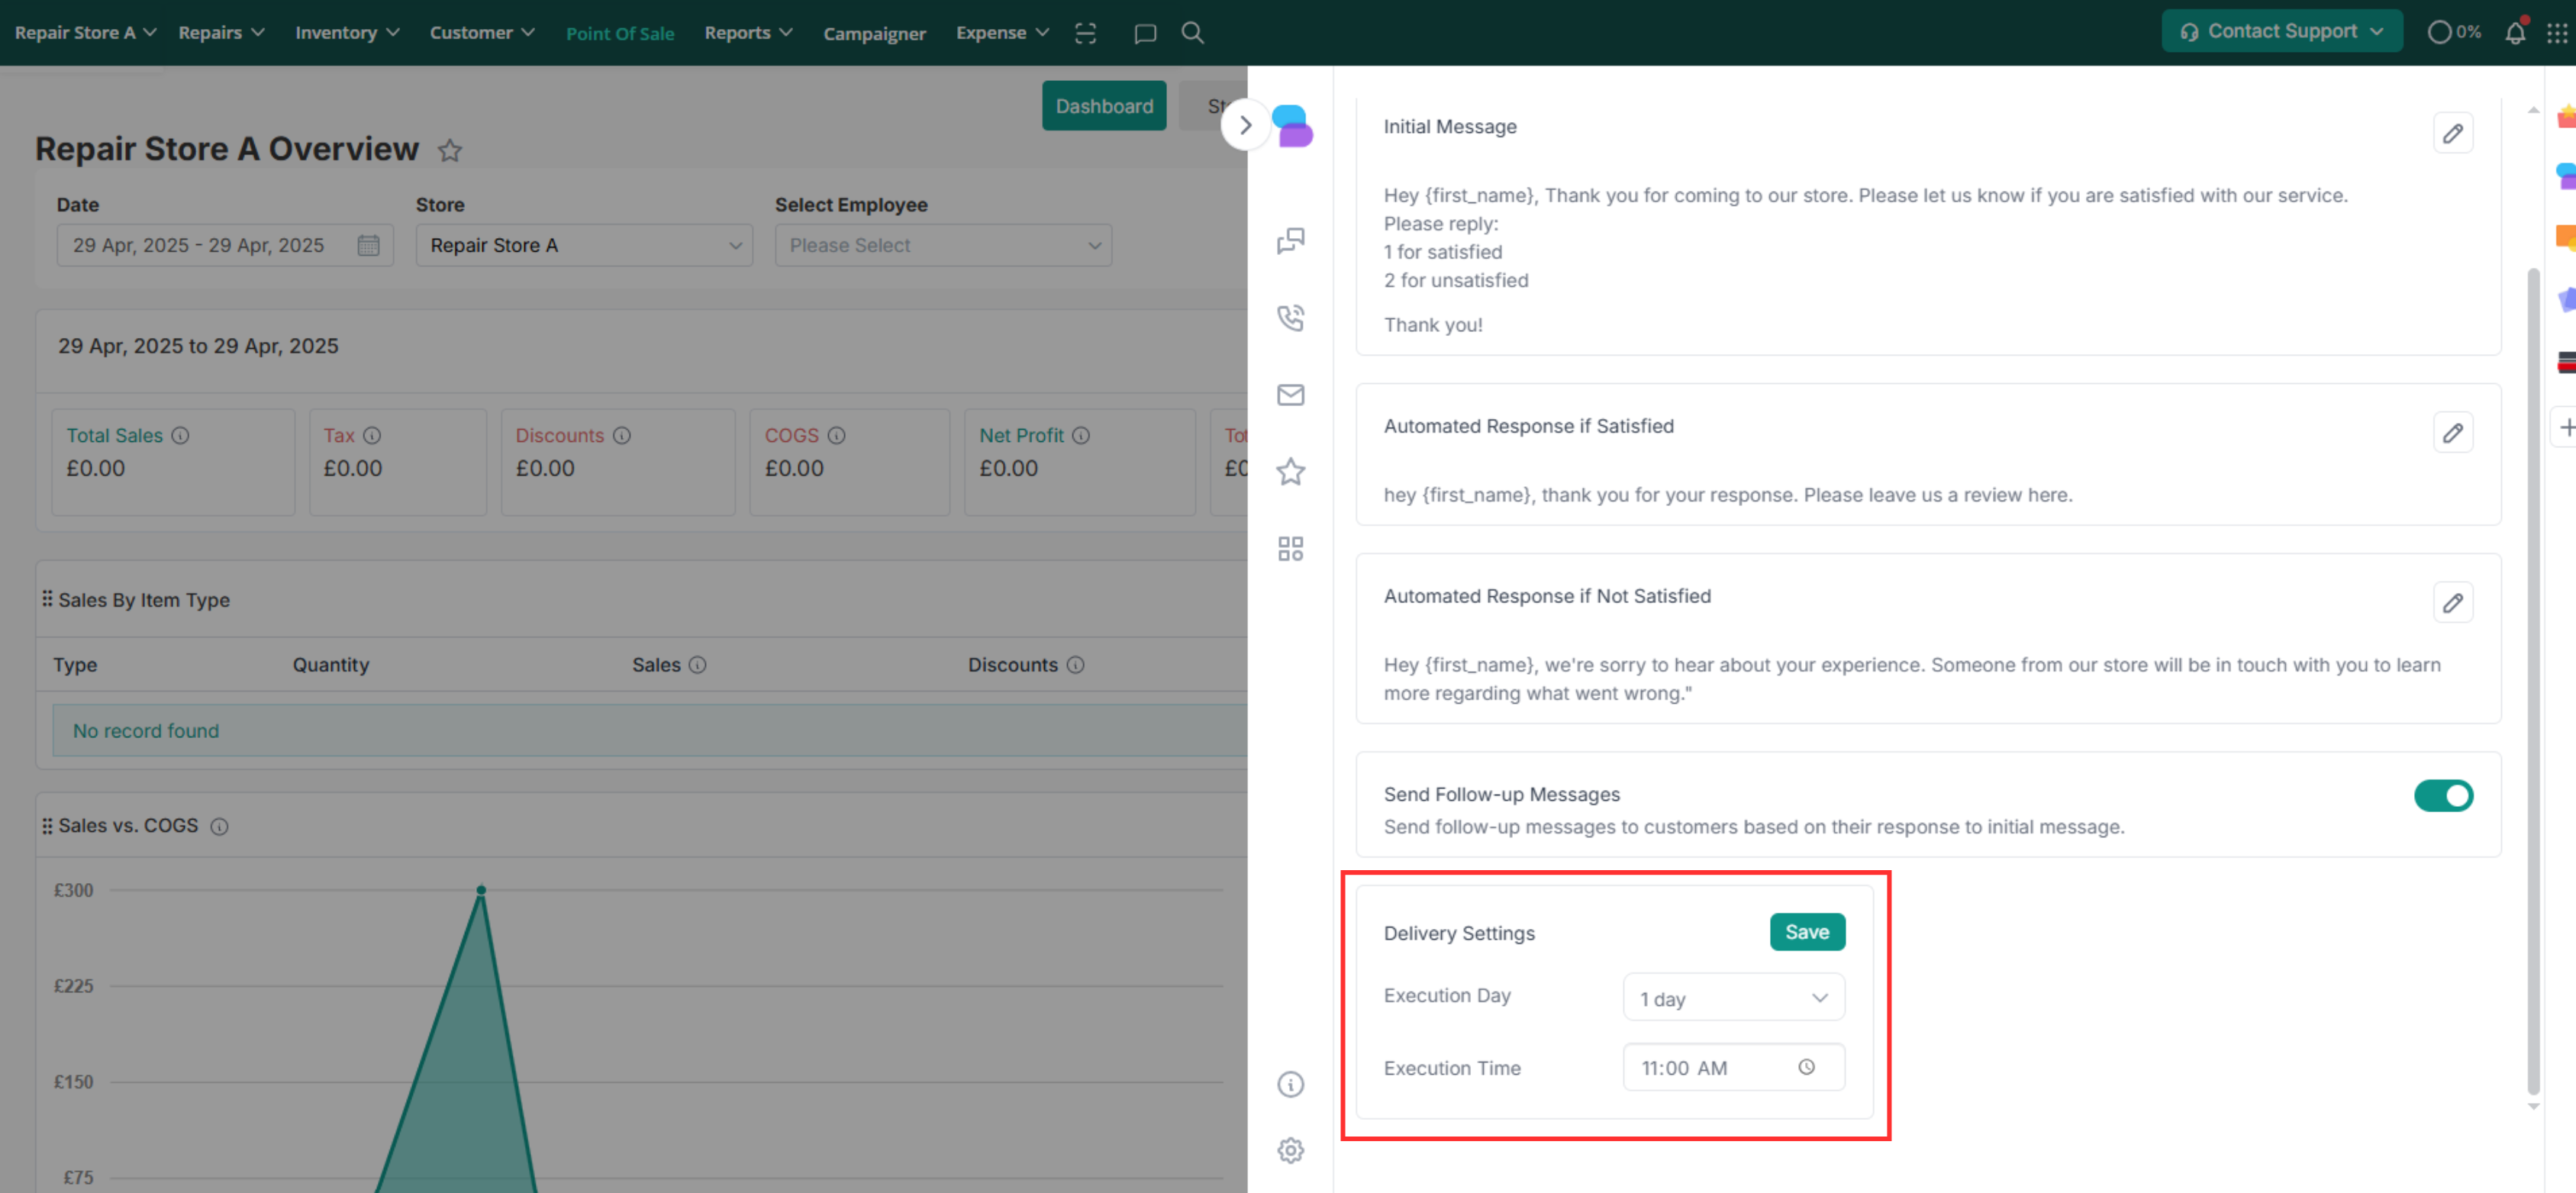Open the Execution Day dropdown
Screen dimensions: 2576x1193
1733,998
